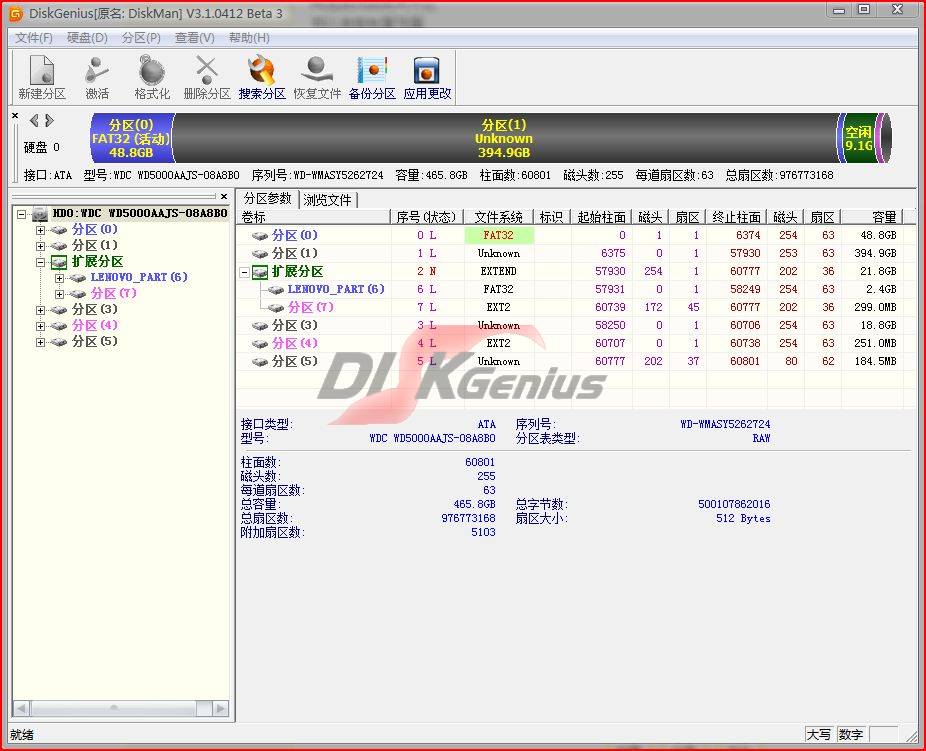
Task: Click the 扩展分区 icon in the left tree
Action: (x=59, y=262)
